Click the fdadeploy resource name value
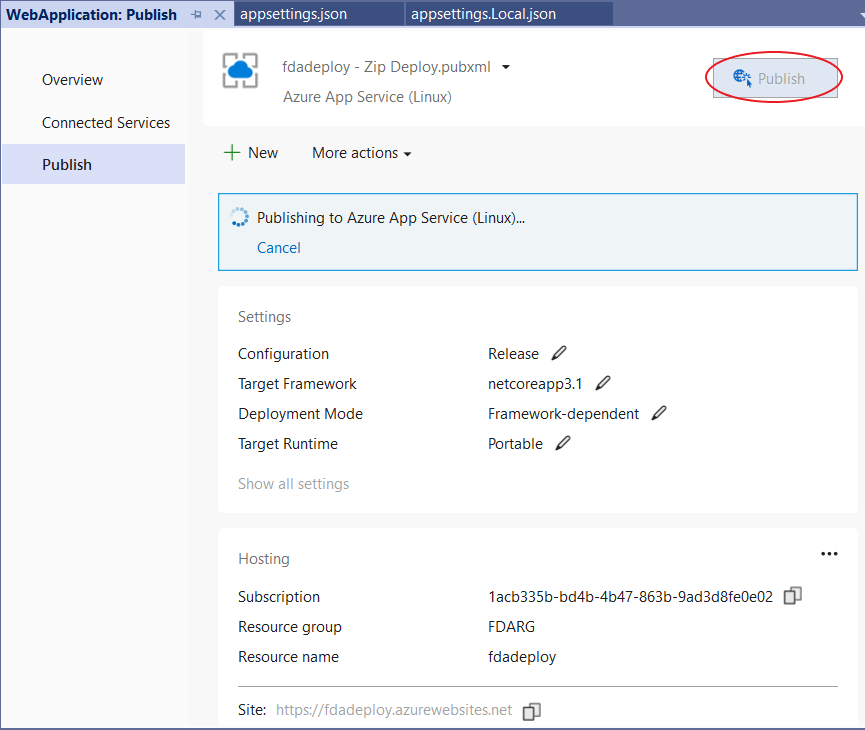Screen dimensions: 865x730 click(x=522, y=657)
